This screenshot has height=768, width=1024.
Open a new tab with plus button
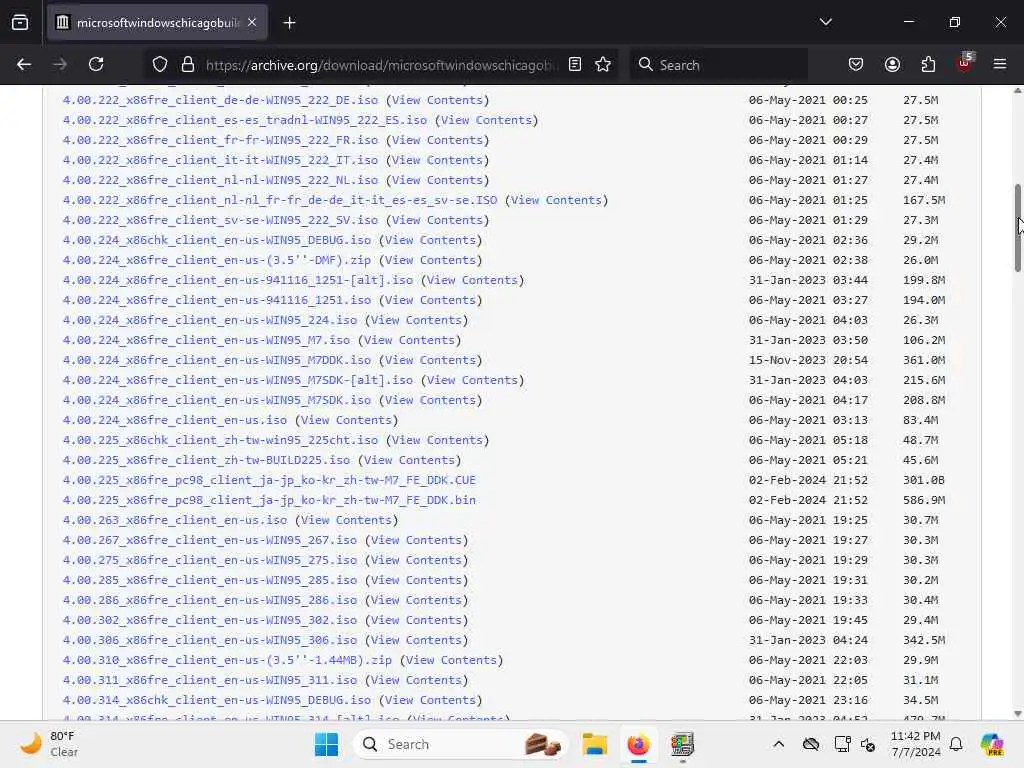[289, 23]
